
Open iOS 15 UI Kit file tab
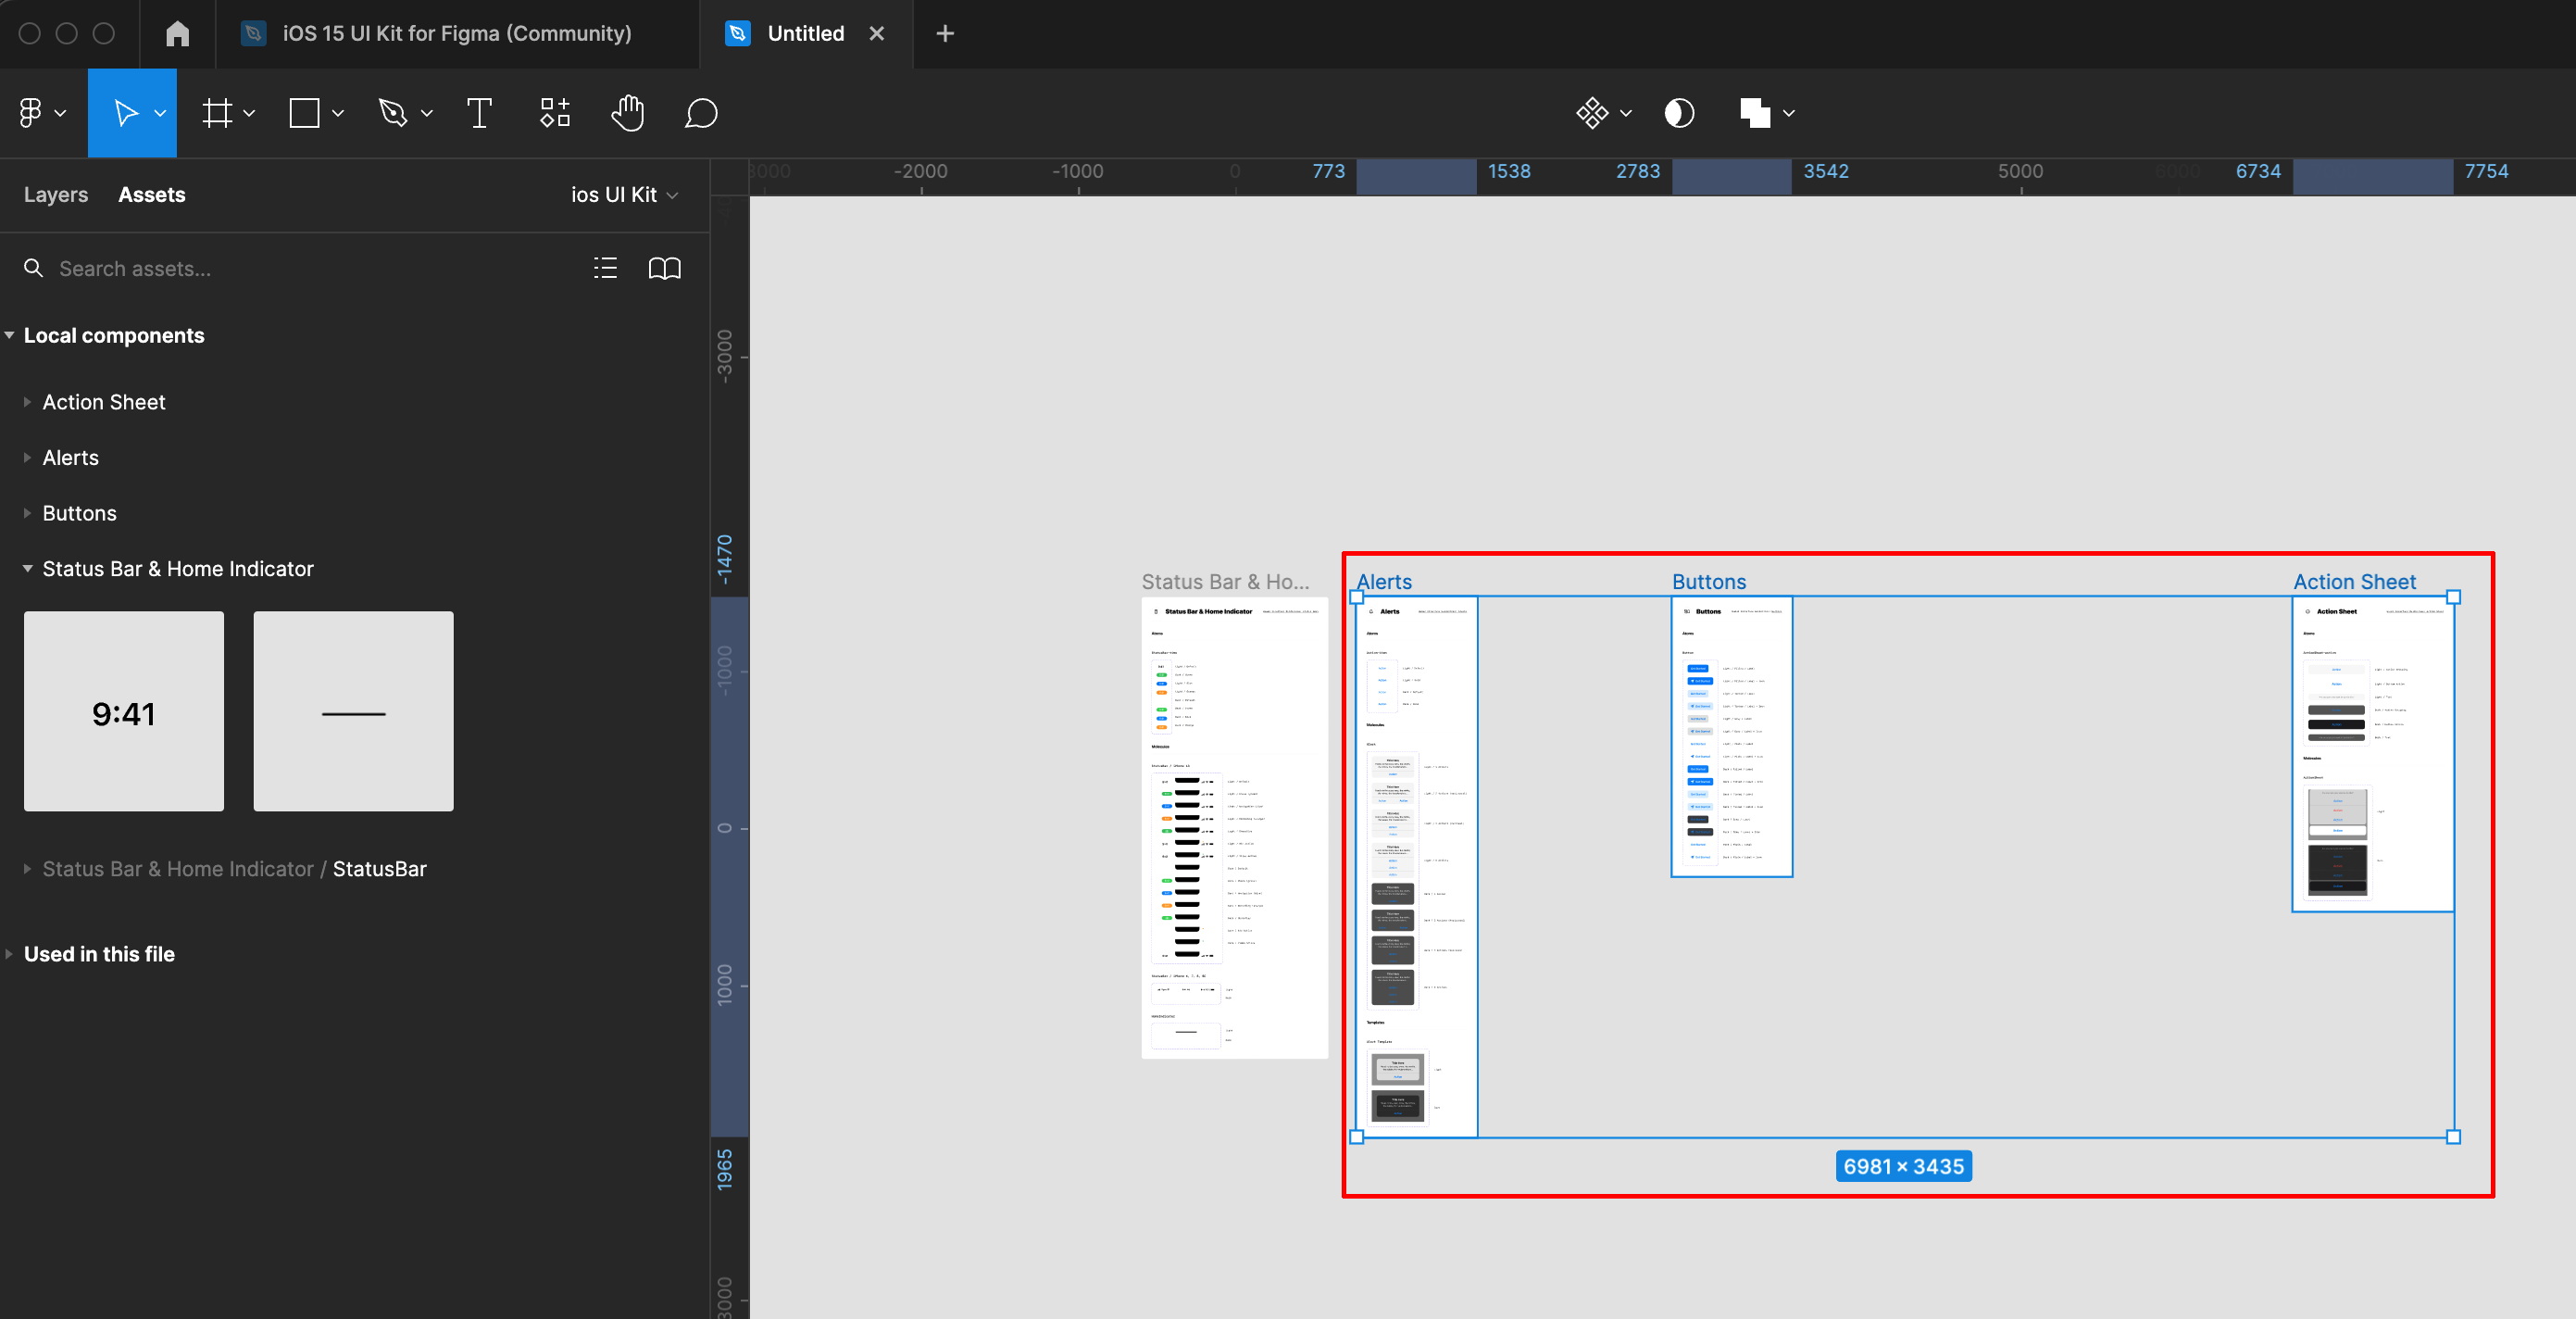tap(456, 33)
